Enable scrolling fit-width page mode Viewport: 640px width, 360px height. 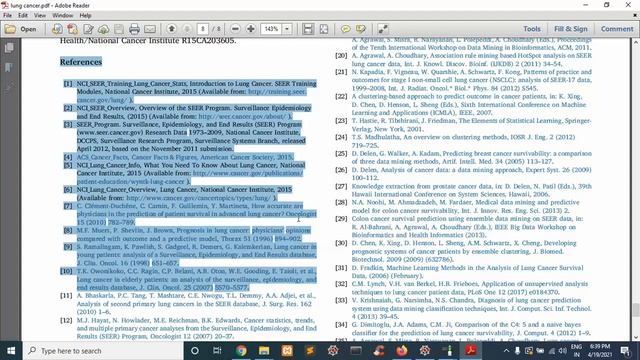coord(308,29)
